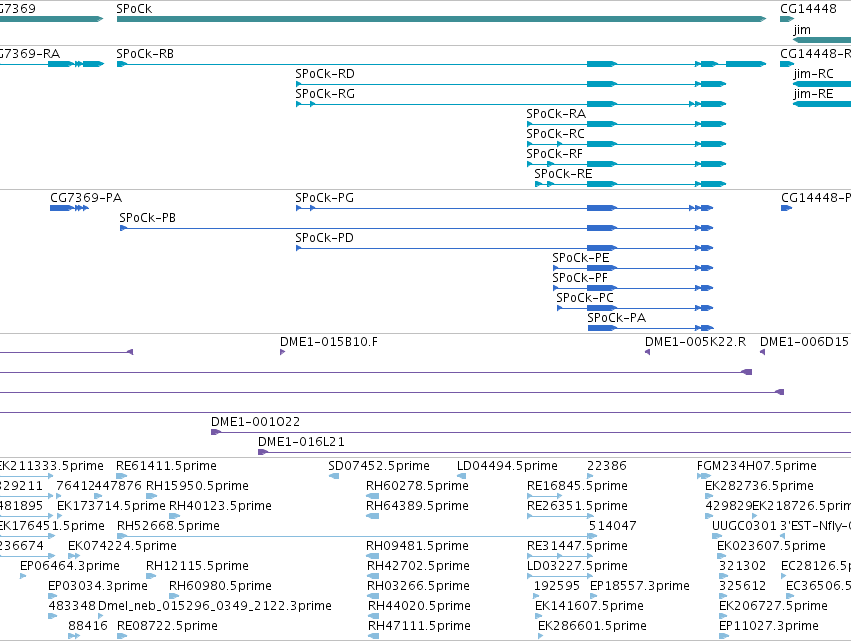Select the EK074224.5prime EST label
The height and width of the screenshot is (641, 851).
coord(122,546)
